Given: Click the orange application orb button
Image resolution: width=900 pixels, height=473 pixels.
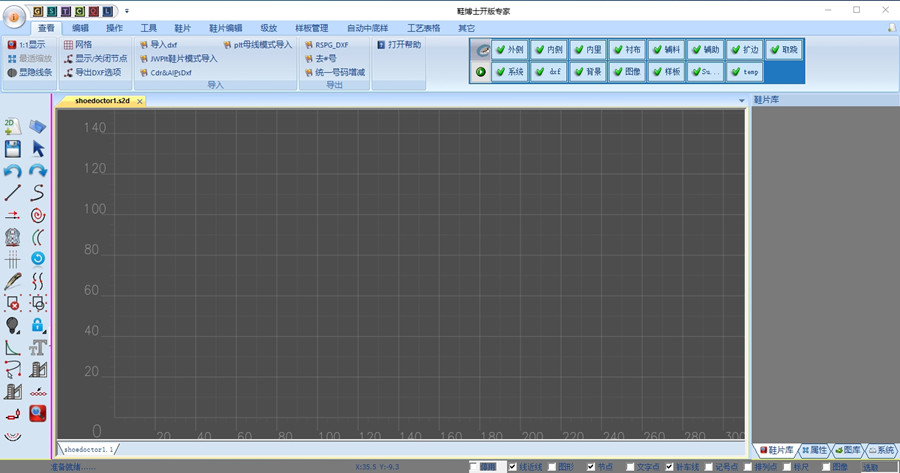Looking at the screenshot, I should click(x=14, y=17).
